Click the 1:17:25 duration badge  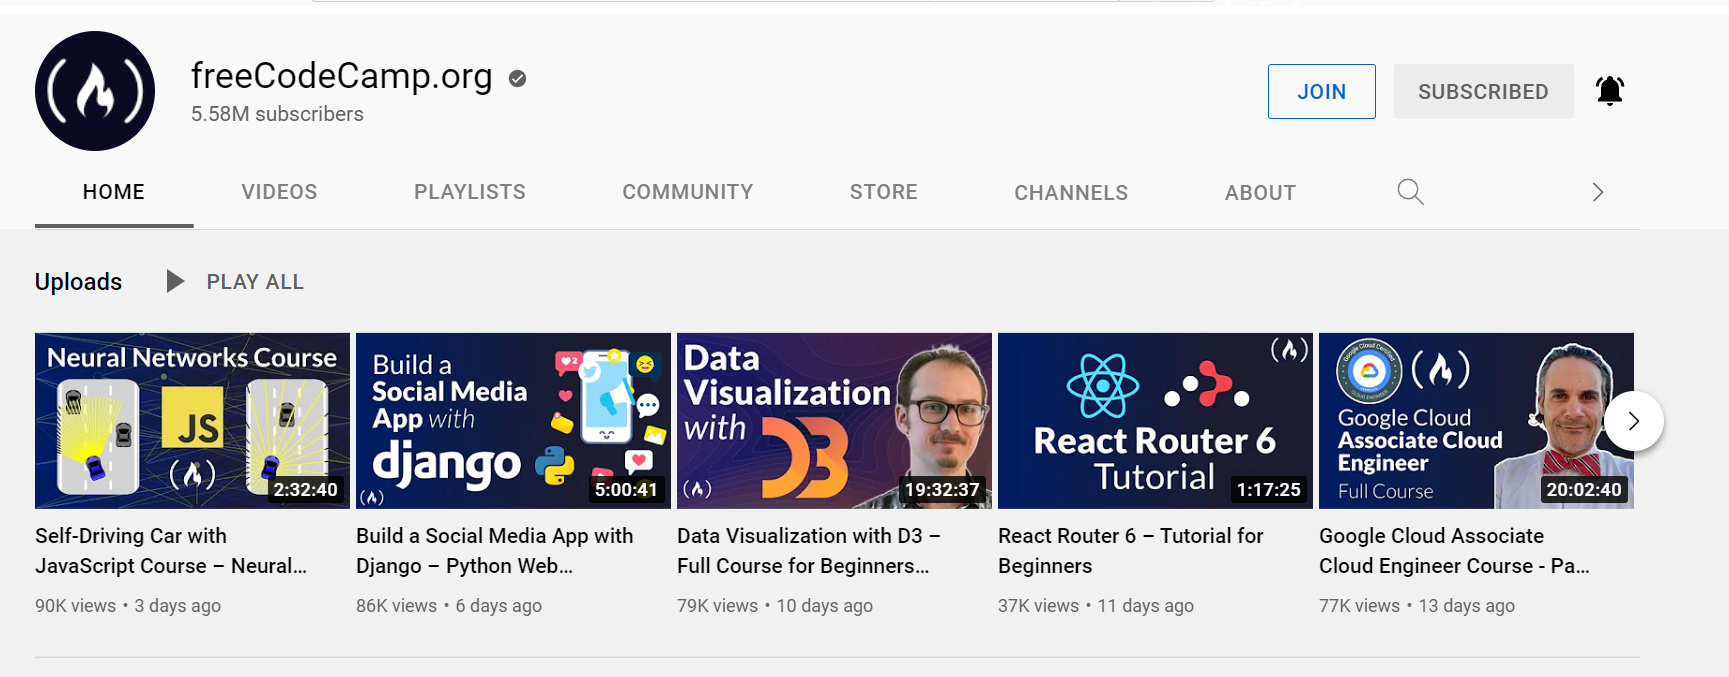pyautogui.click(x=1268, y=489)
